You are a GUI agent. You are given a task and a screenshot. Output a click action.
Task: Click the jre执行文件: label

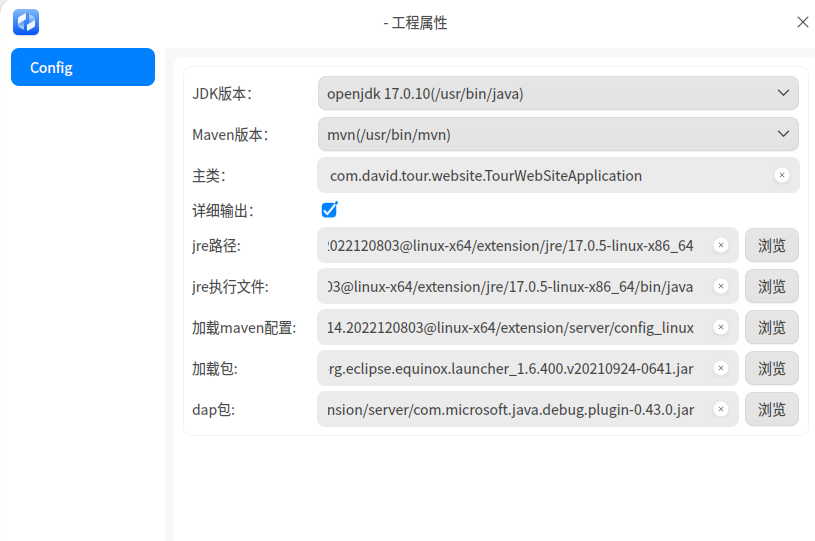click(230, 286)
